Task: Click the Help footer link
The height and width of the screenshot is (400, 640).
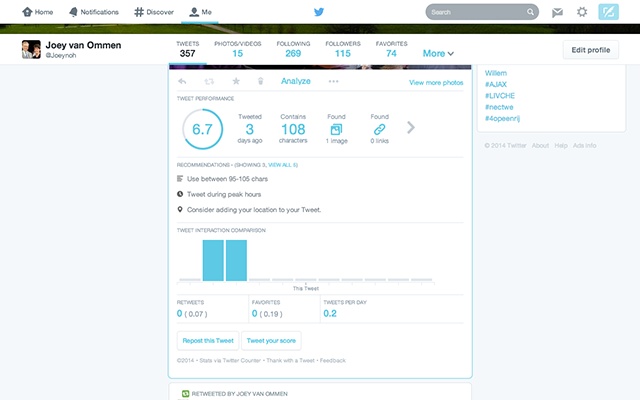Action: pos(561,145)
